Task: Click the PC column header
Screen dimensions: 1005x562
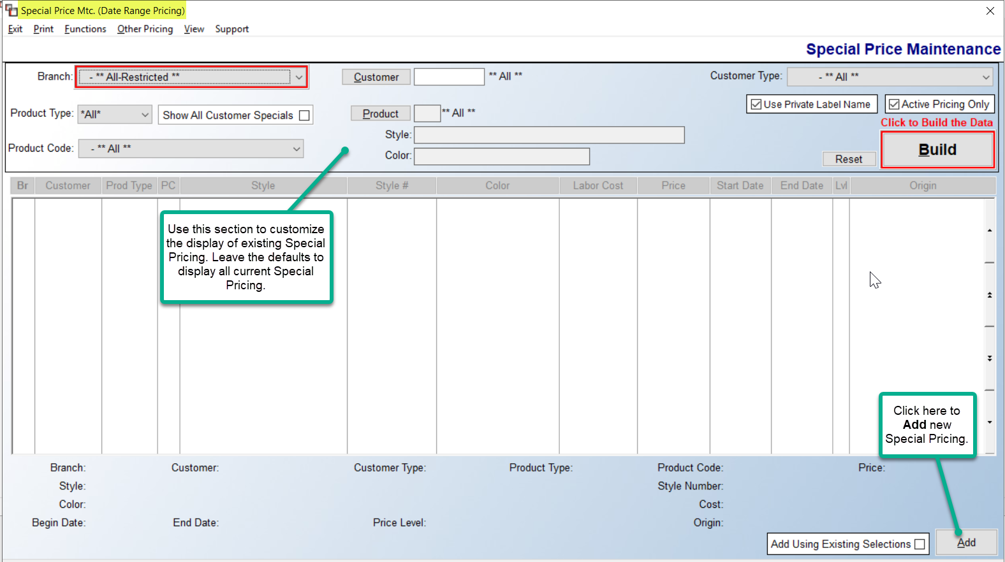Action: point(168,185)
